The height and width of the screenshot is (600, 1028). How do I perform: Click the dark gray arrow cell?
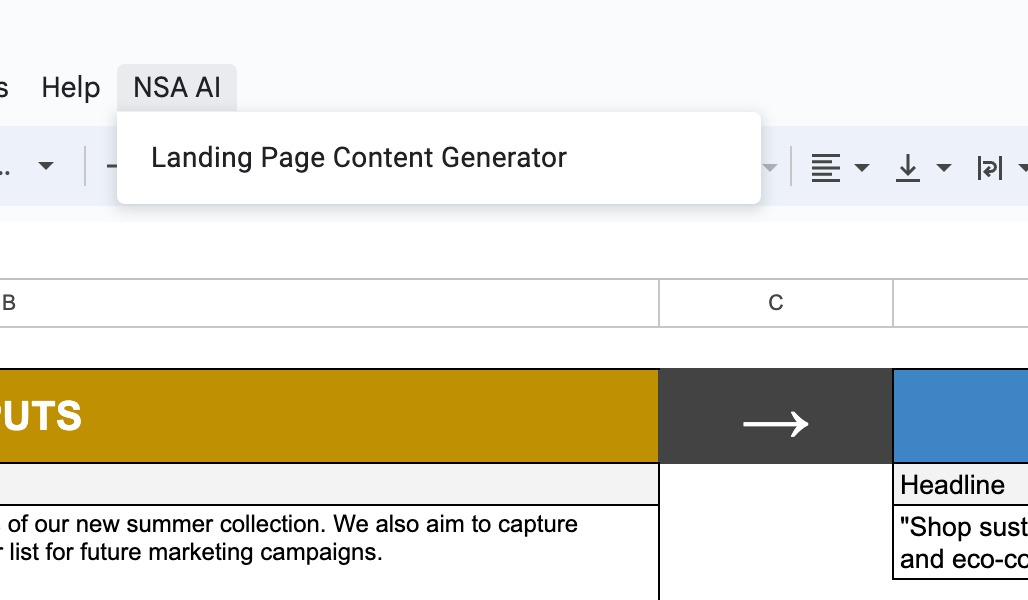(x=776, y=416)
